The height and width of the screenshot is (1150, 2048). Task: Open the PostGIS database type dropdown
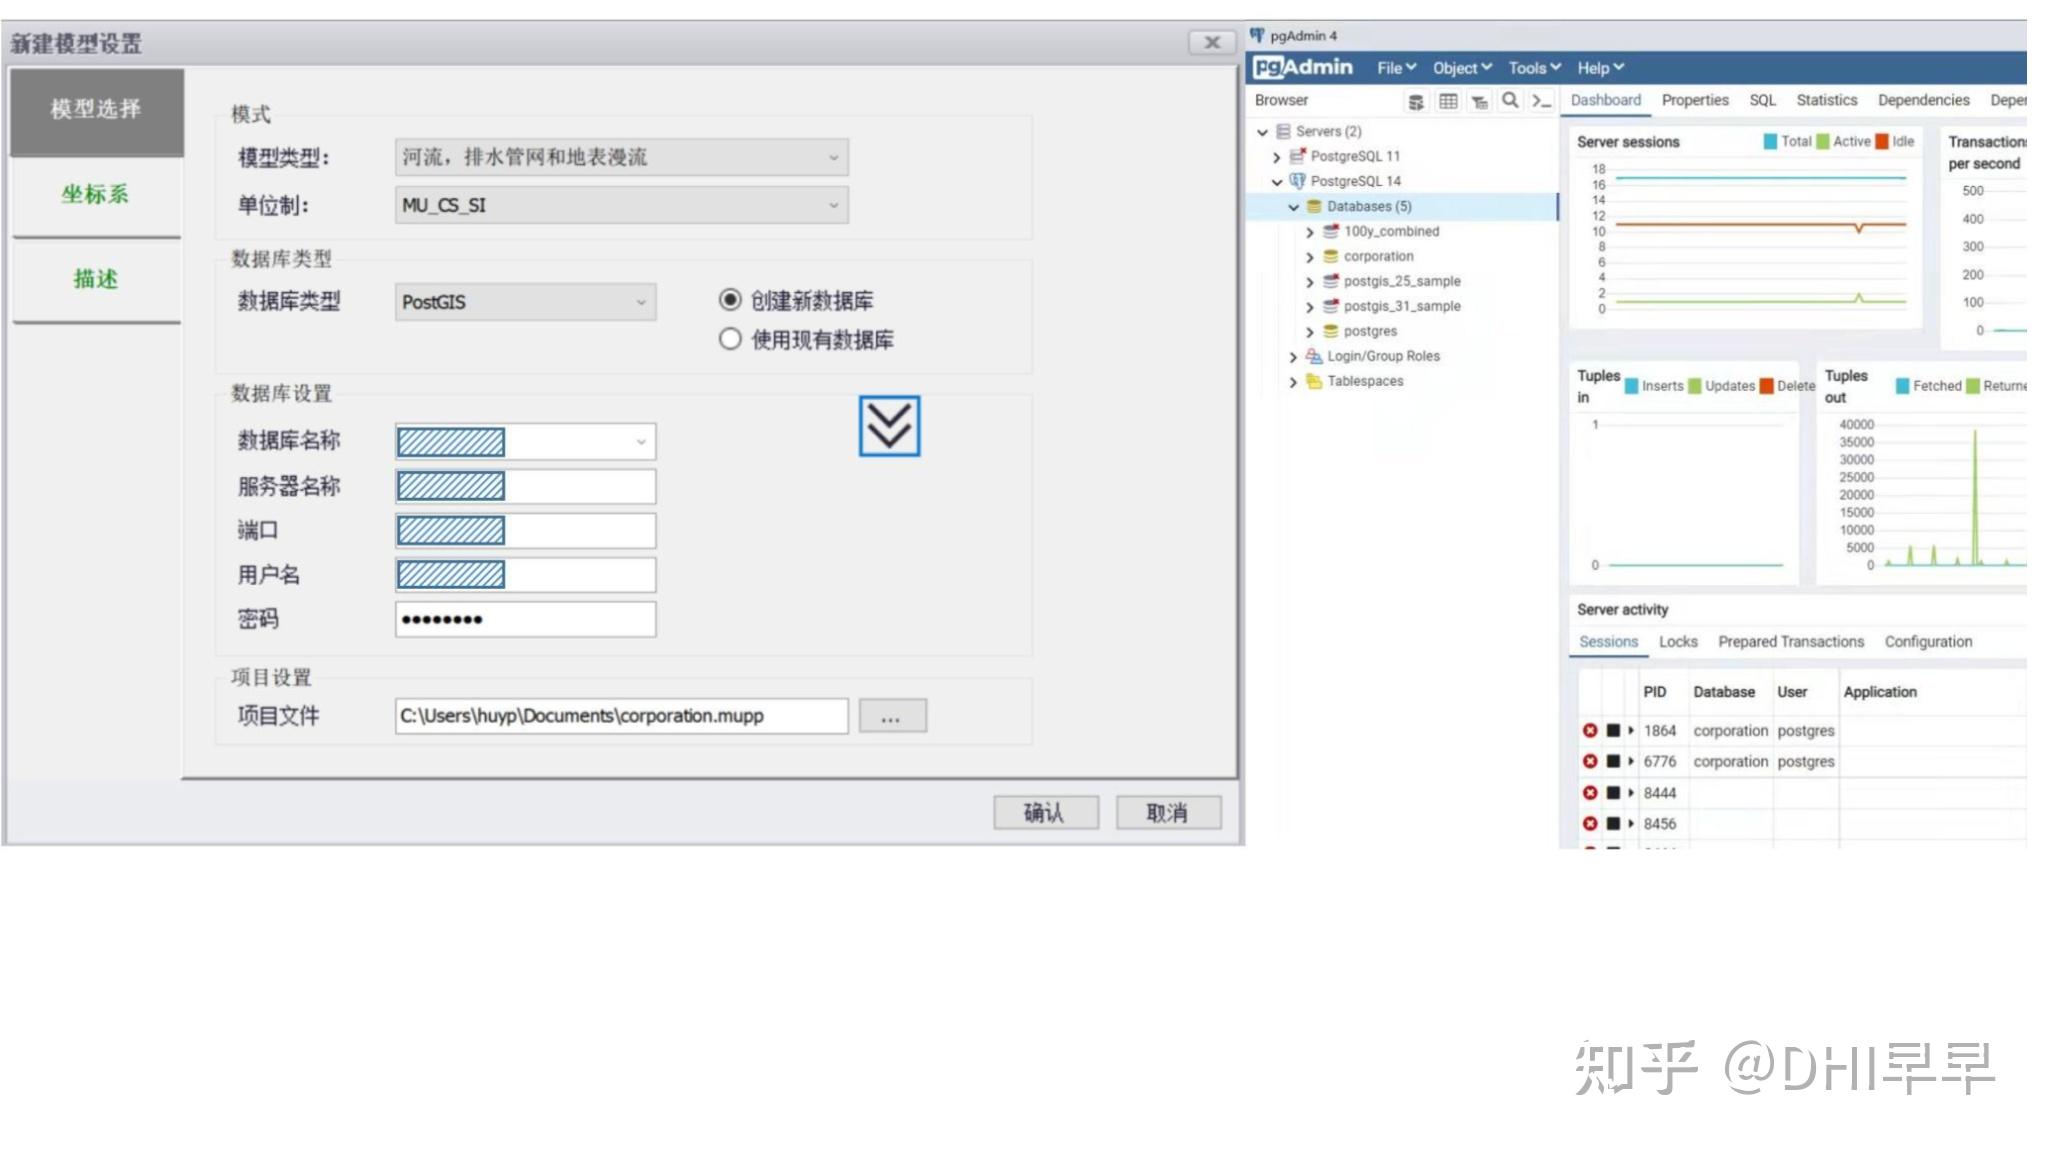525,302
